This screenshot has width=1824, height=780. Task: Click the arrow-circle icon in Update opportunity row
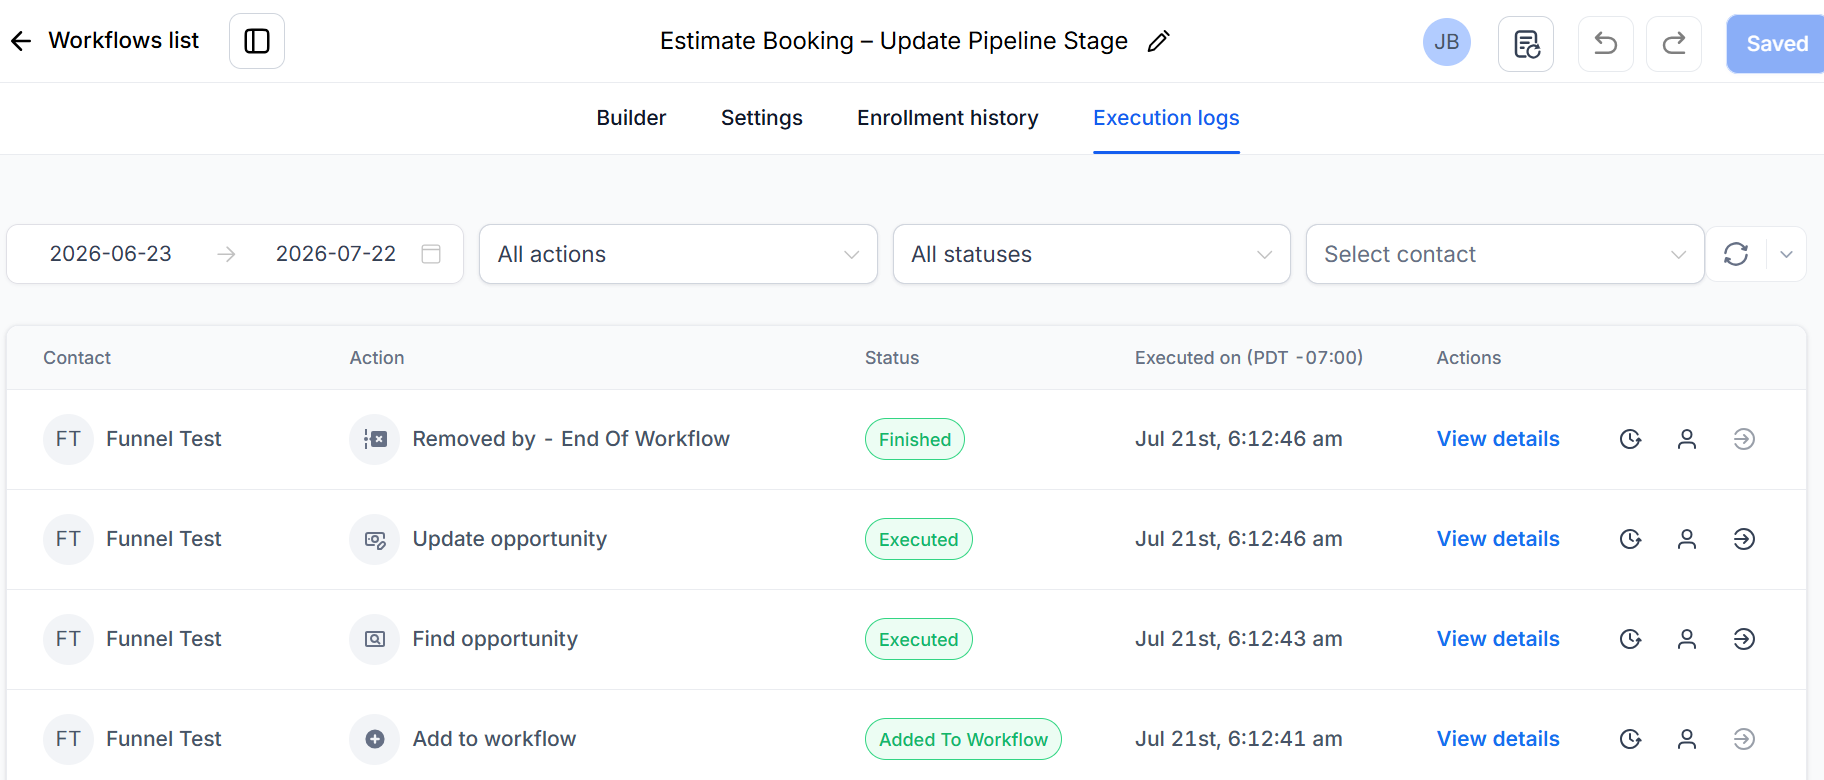tap(1744, 539)
